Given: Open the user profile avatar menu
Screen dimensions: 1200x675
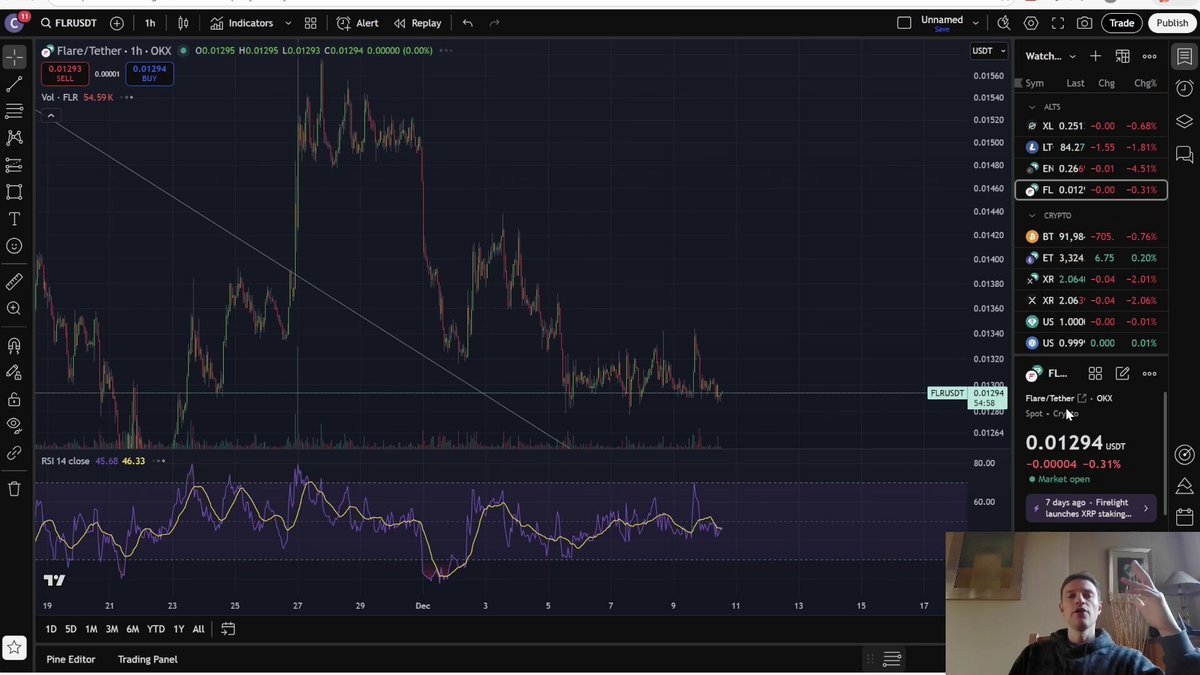Looking at the screenshot, I should [x=15, y=22].
